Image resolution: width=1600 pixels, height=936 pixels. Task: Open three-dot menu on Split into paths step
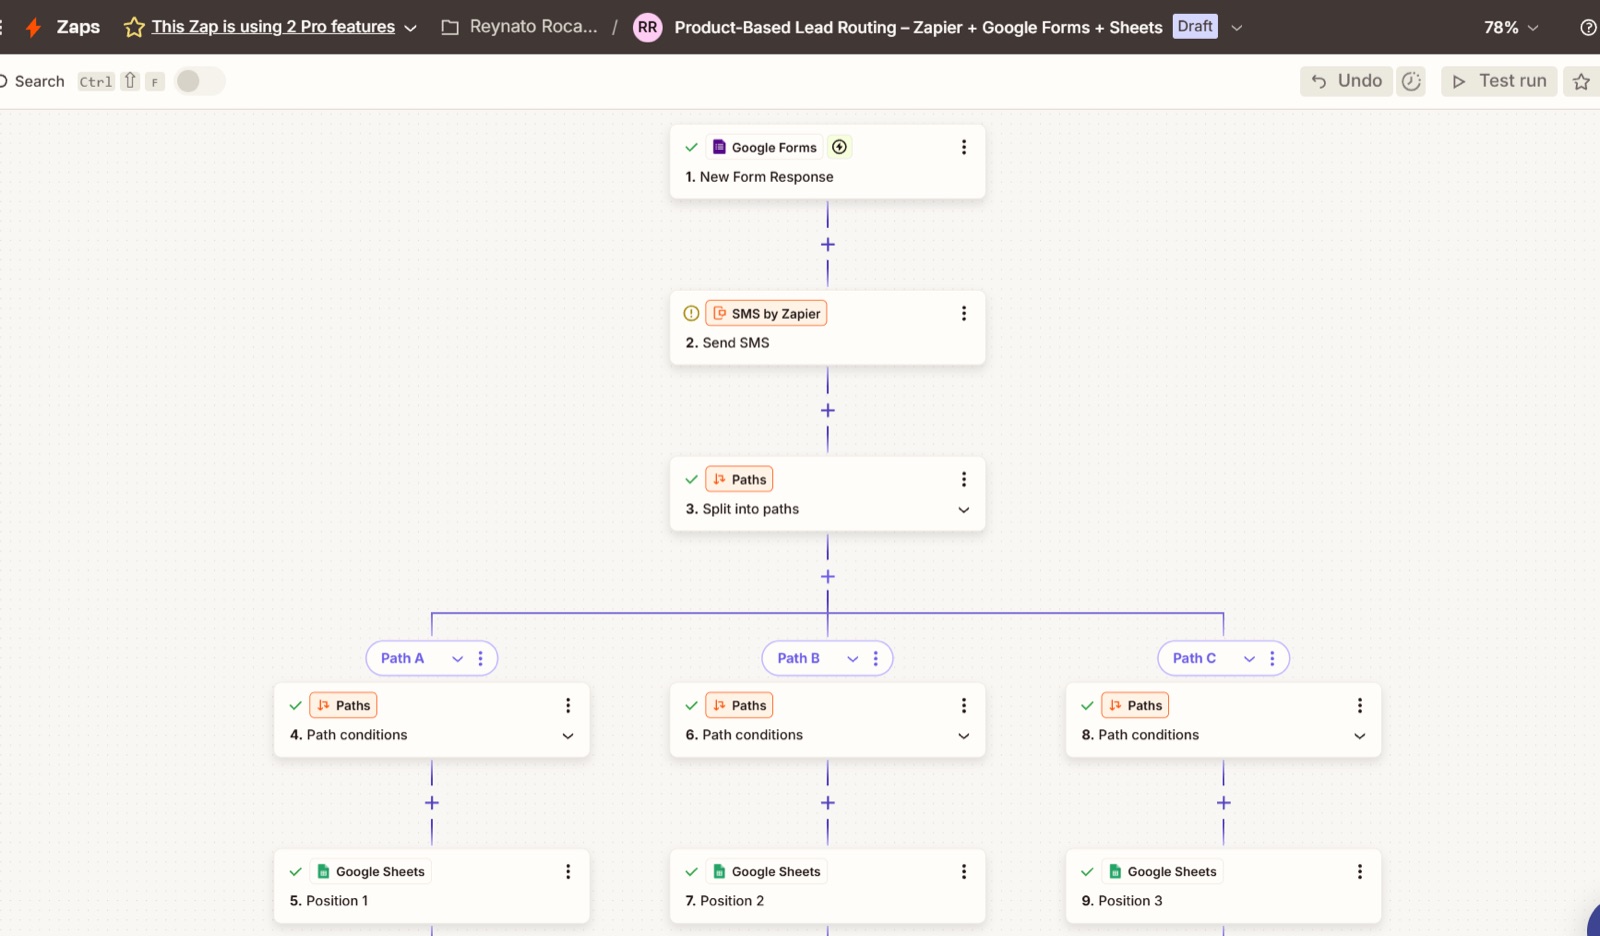(x=964, y=479)
